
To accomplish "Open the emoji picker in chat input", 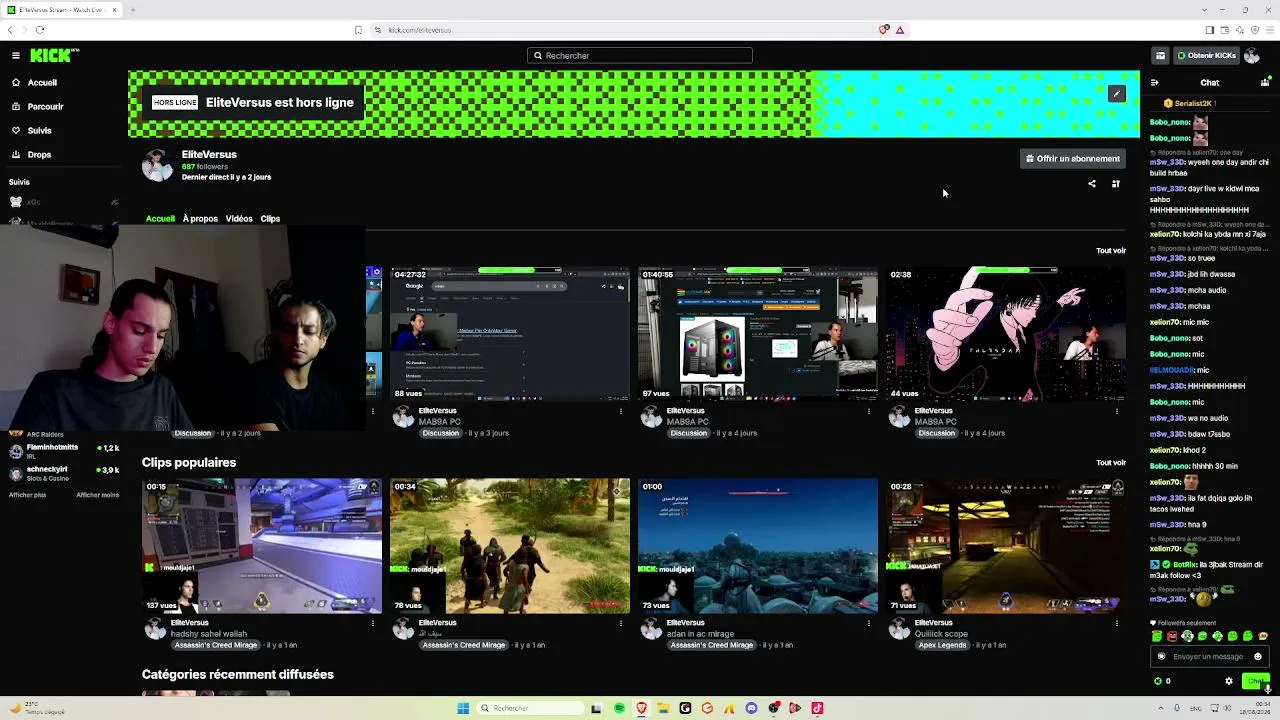I will [x=1258, y=657].
